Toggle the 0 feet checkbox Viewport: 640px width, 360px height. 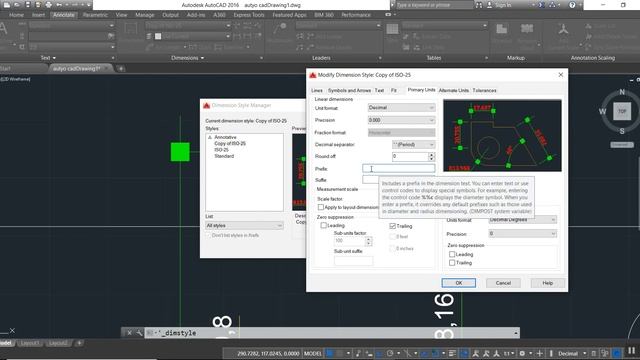[393, 236]
